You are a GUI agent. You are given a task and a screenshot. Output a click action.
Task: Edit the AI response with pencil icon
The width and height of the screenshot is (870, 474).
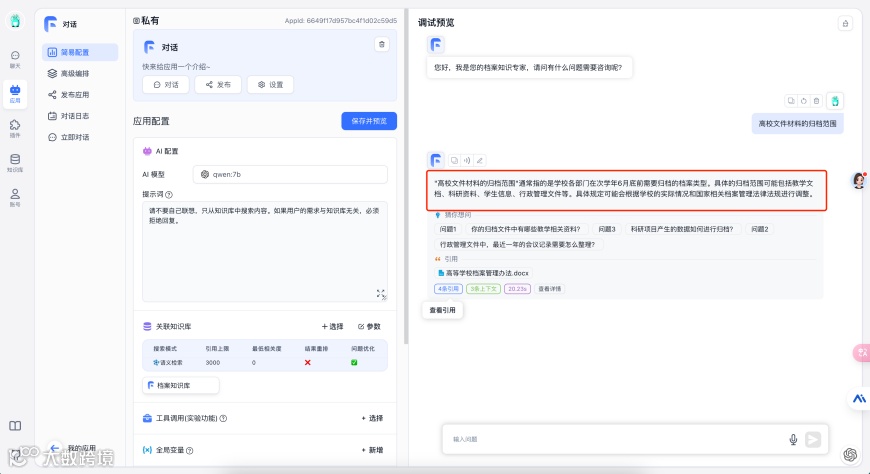tap(479, 160)
